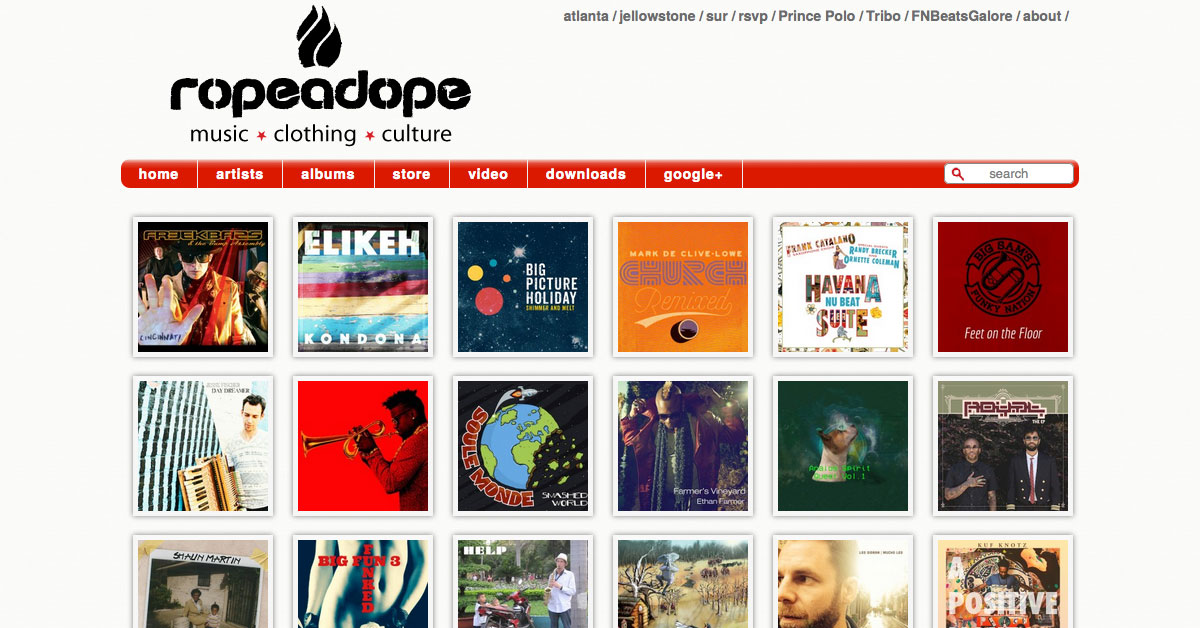The width and height of the screenshot is (1200, 628).
Task: Open the FNBeatsGalore top link
Action: coord(962,16)
